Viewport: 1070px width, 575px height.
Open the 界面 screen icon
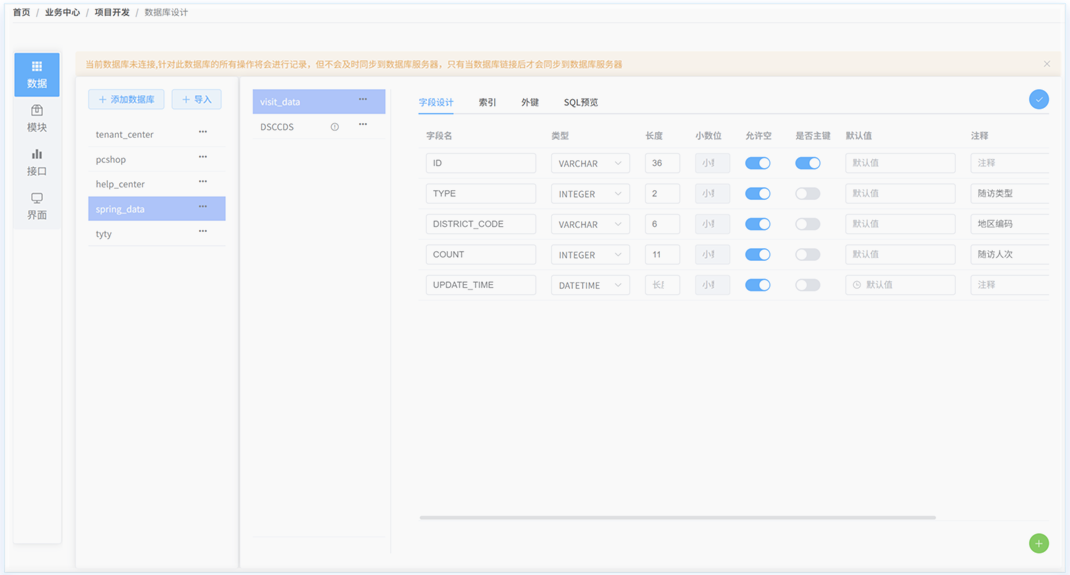pos(37,206)
